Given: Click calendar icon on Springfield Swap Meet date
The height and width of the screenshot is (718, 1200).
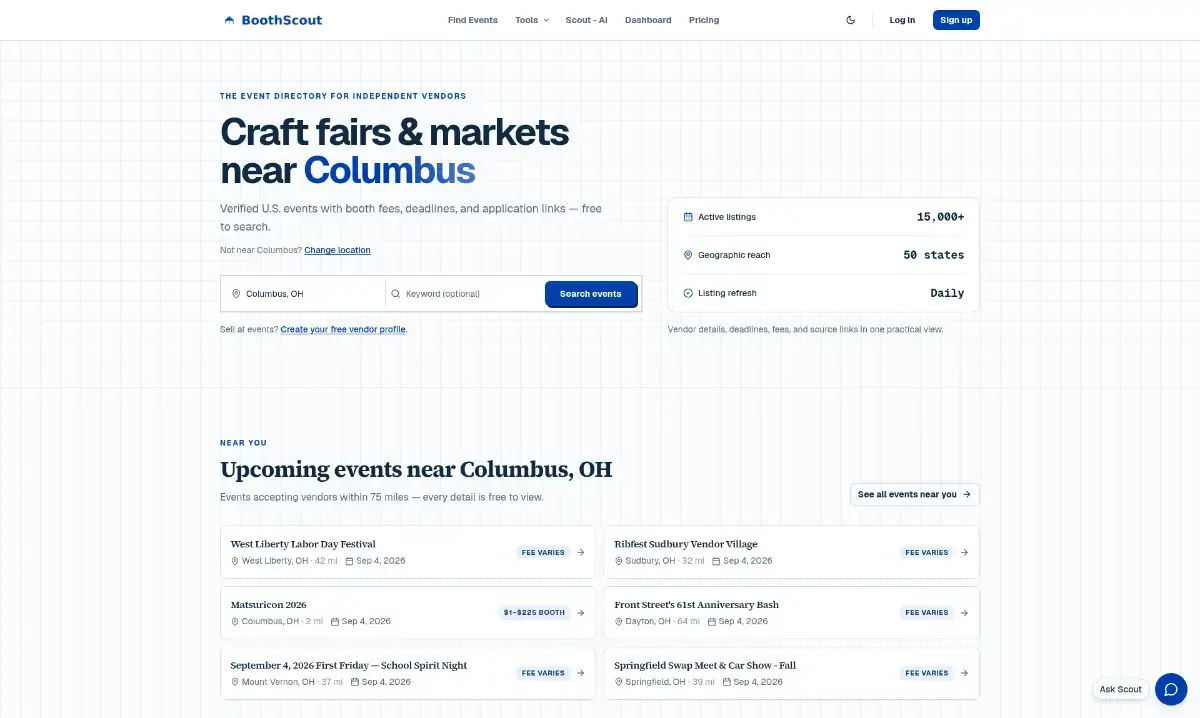Looking at the screenshot, I should pos(727,682).
